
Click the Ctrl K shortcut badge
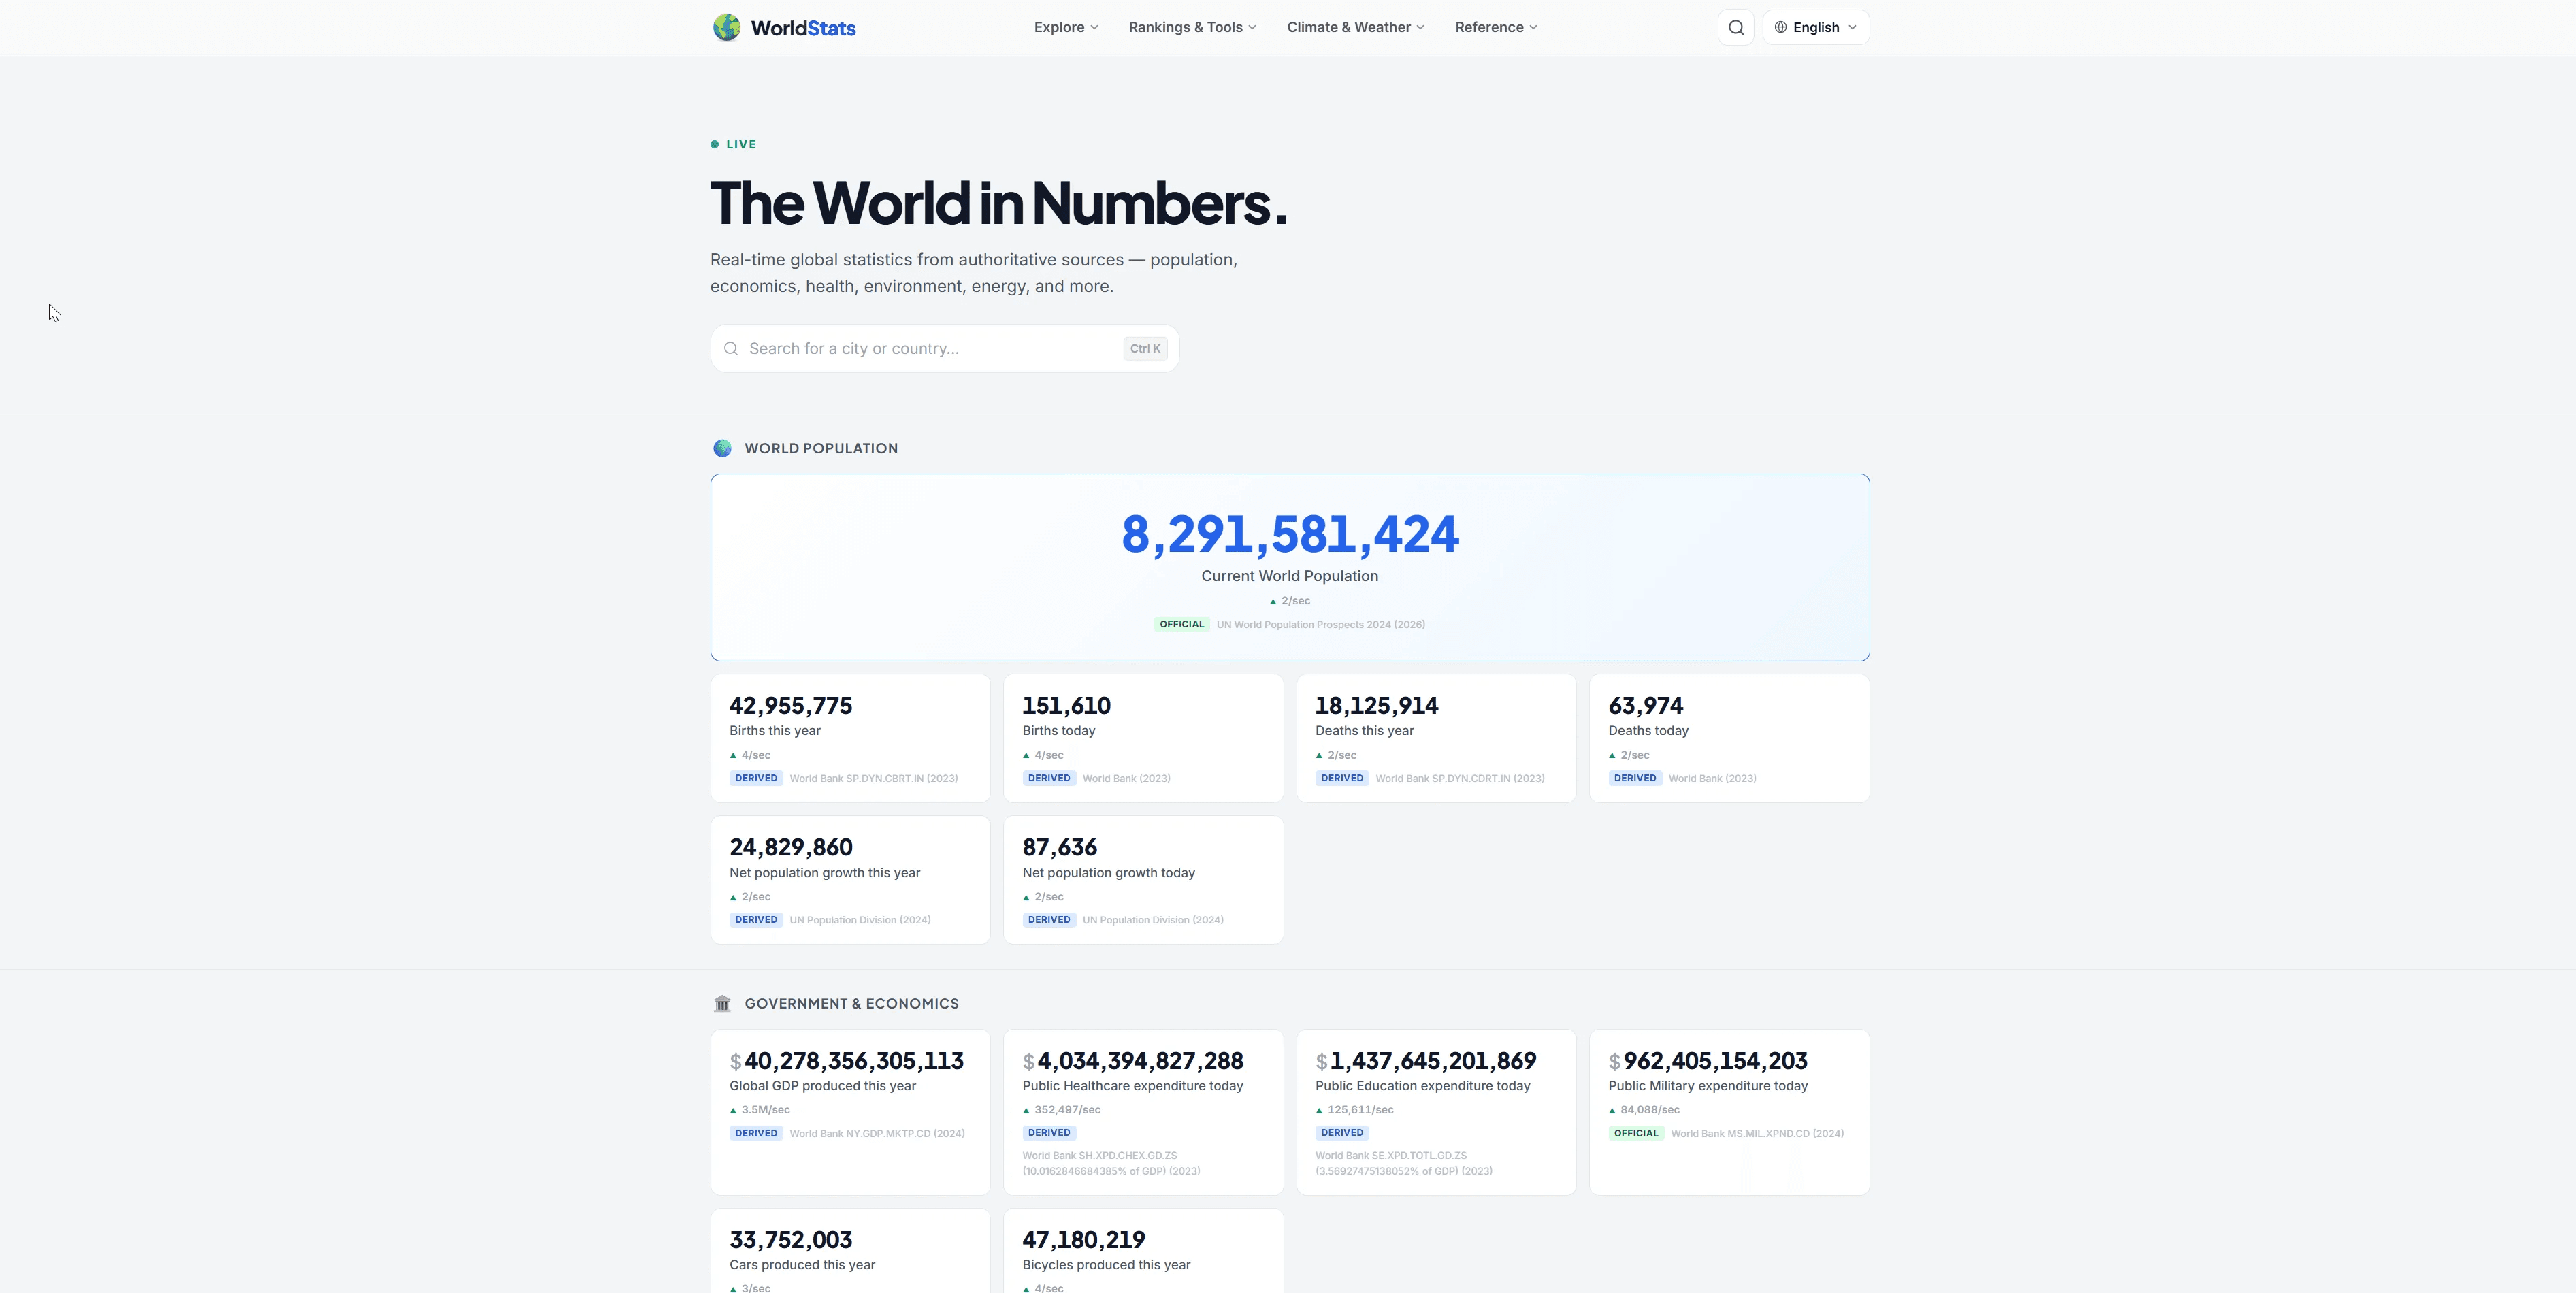point(1145,348)
